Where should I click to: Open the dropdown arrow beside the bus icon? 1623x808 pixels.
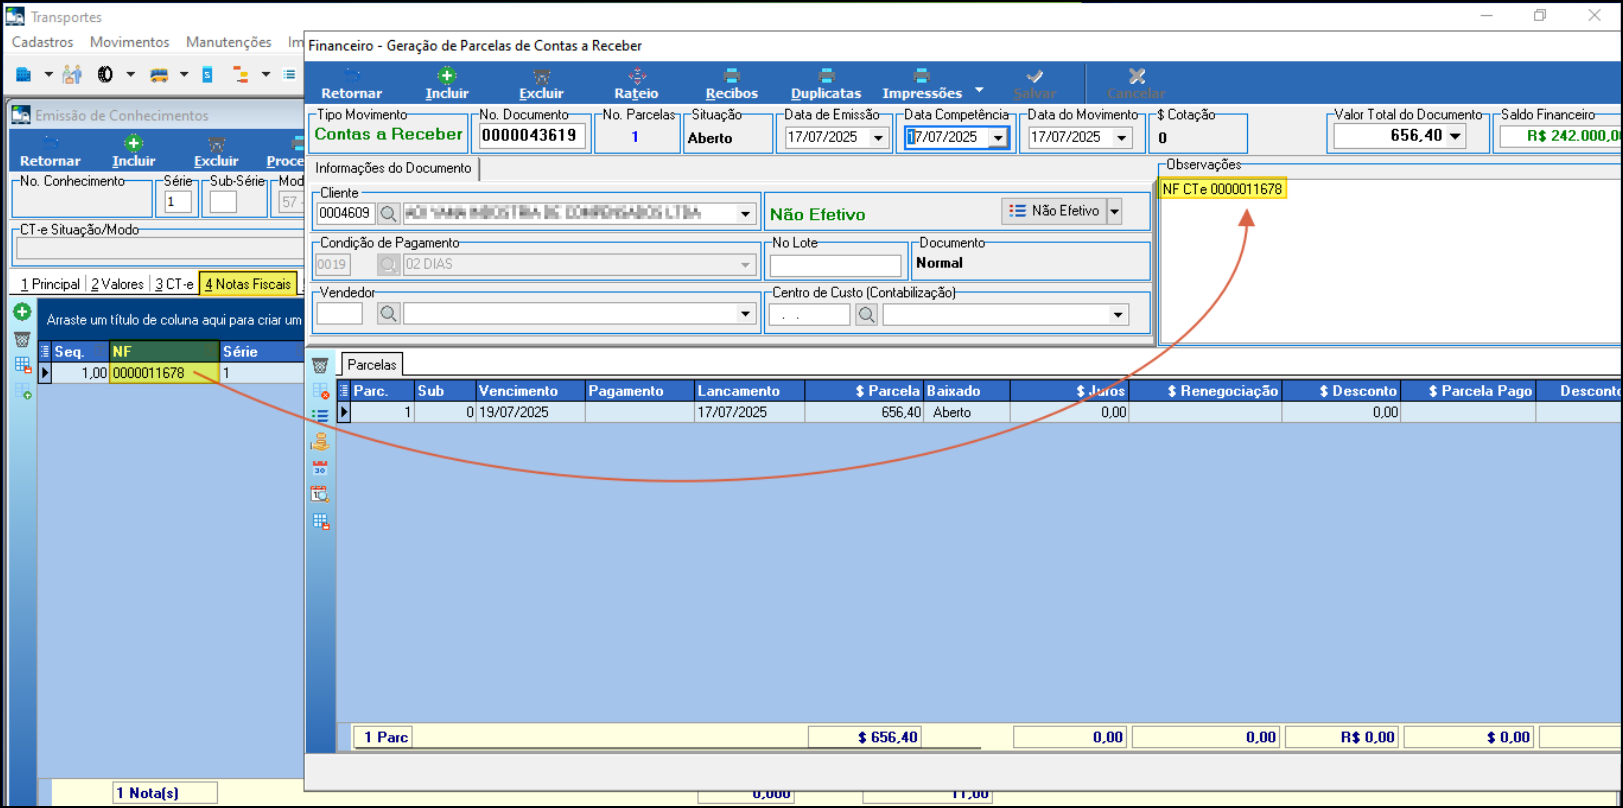pos(183,74)
